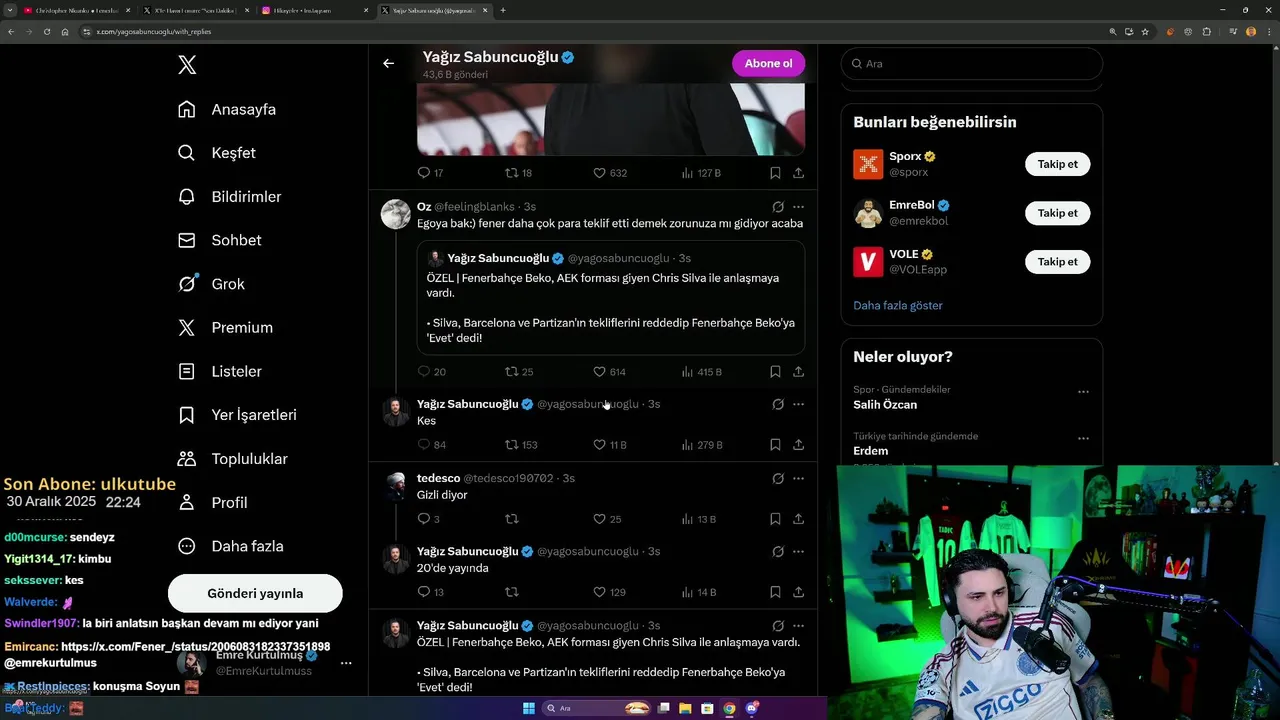Open Listeler in sidebar
Screen dimensions: 1280x720
(x=219, y=371)
